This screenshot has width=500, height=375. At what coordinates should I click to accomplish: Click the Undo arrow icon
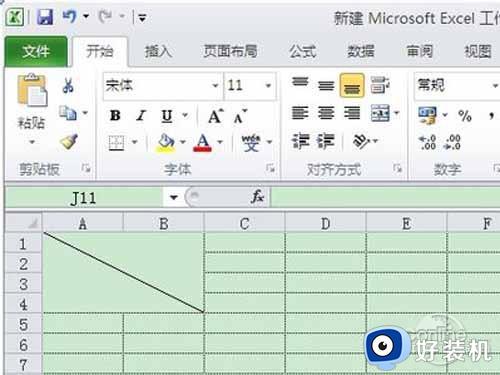tap(70, 16)
